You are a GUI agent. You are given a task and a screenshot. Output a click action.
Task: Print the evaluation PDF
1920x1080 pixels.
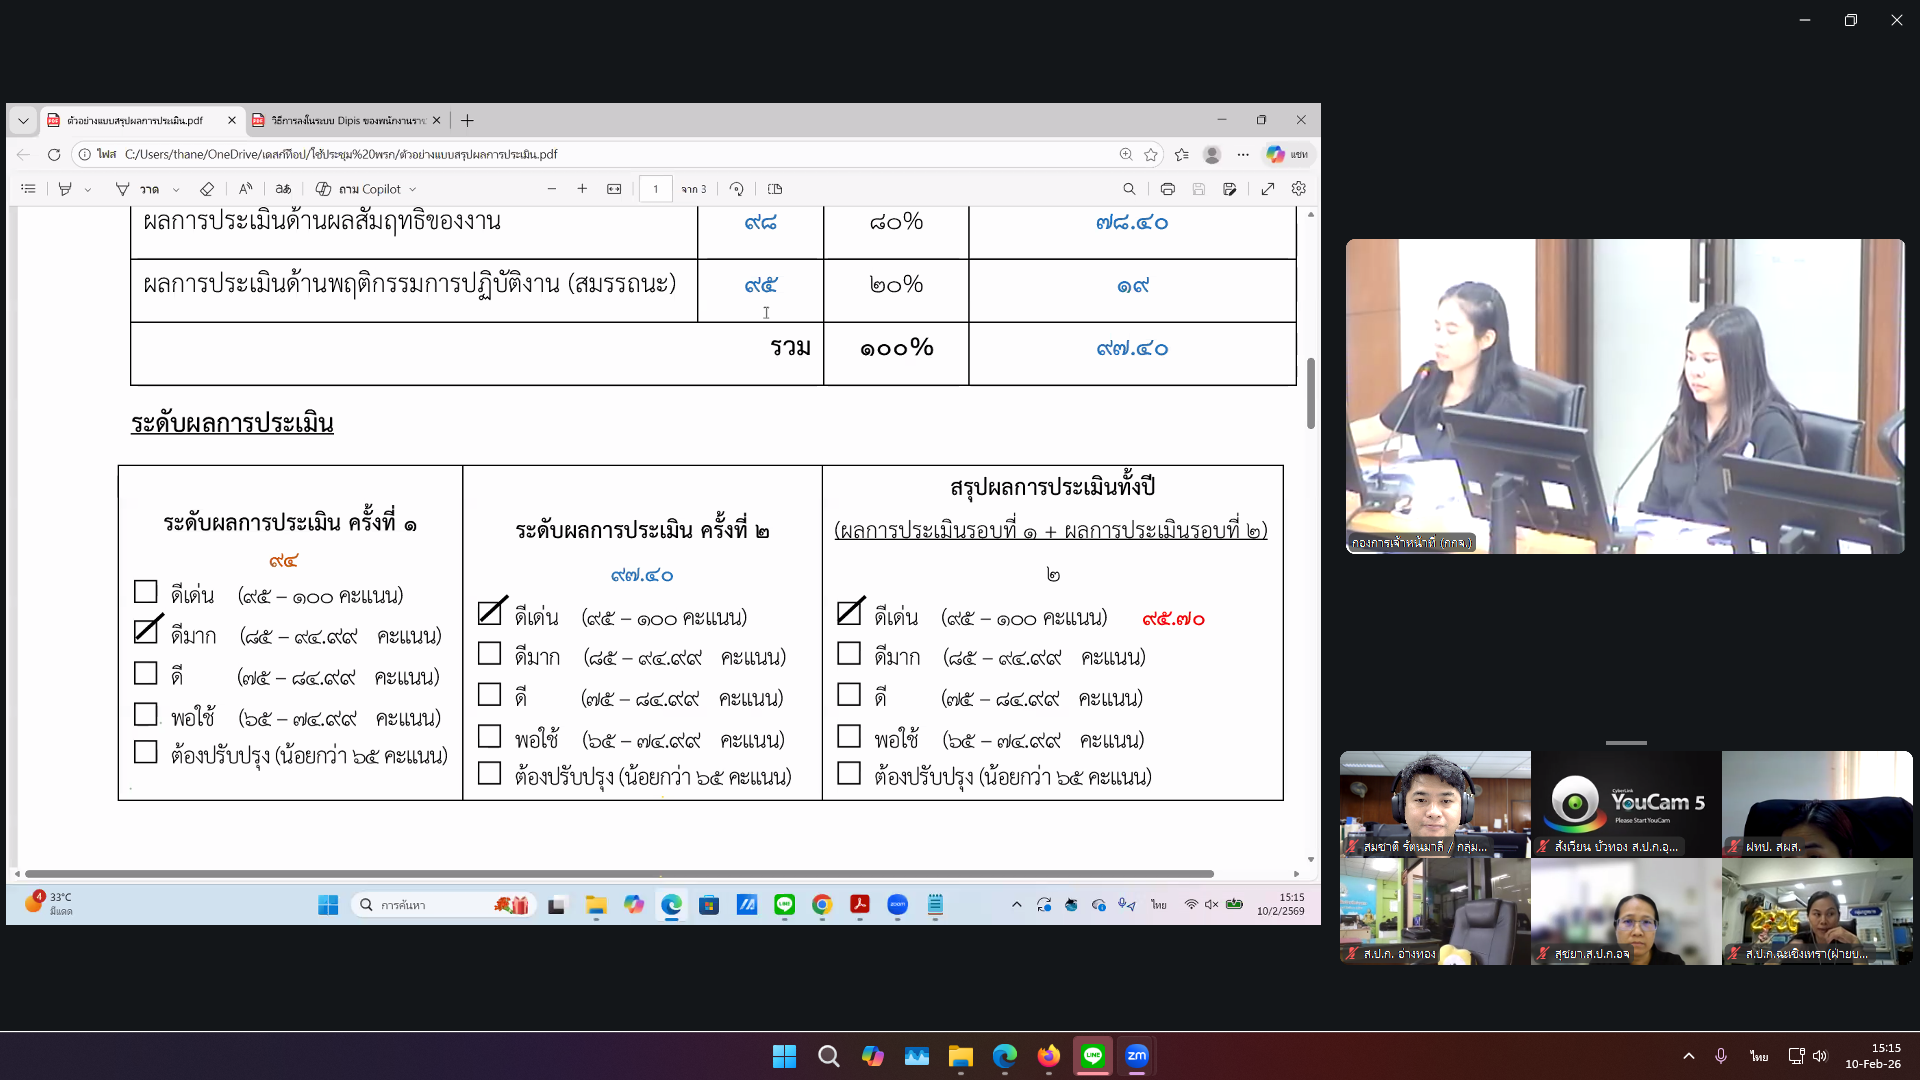pyautogui.click(x=1167, y=188)
